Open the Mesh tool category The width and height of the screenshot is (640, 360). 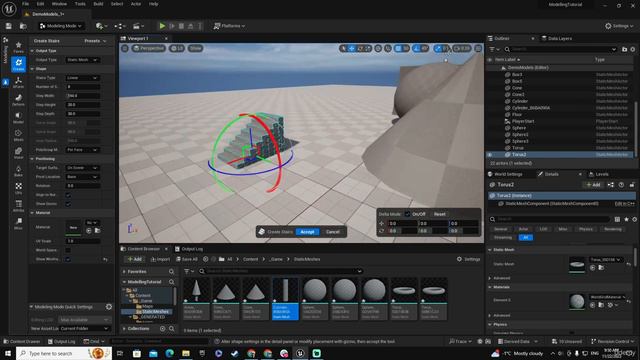[18, 135]
